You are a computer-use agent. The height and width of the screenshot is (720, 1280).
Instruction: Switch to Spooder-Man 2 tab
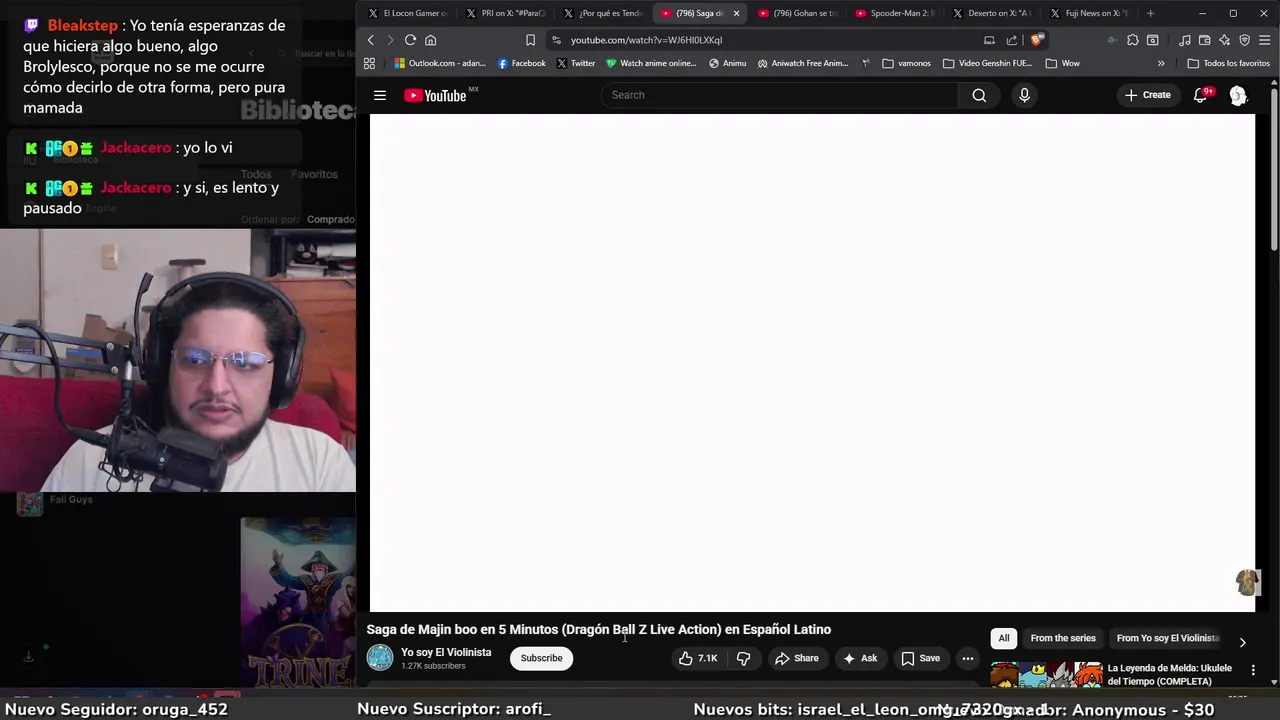coord(895,13)
